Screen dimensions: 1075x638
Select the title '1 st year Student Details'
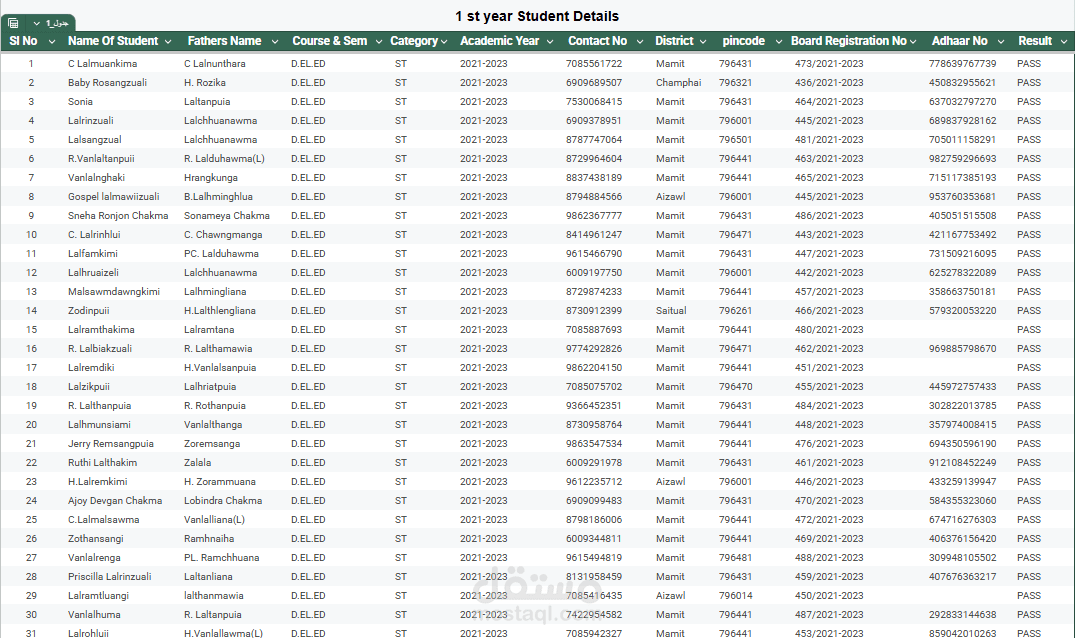coord(537,16)
